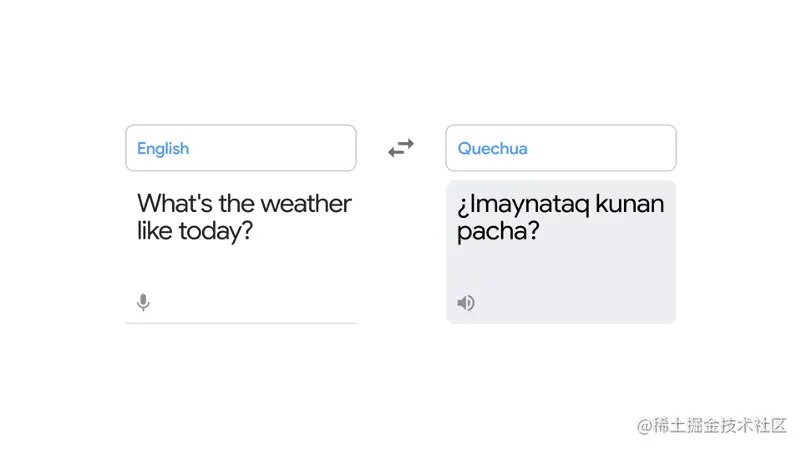Play the Quechua translation audio speaker icon
This screenshot has width=802, height=450.
(x=465, y=302)
